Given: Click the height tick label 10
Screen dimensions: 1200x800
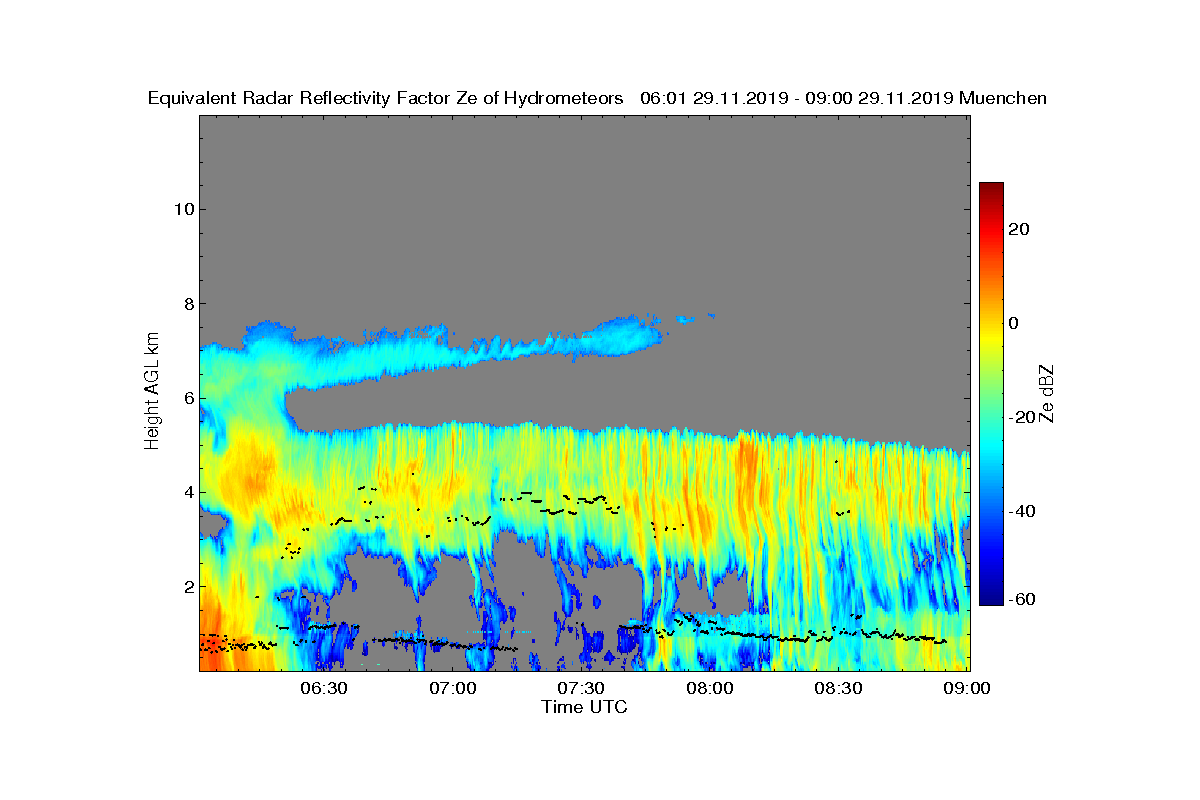Looking at the screenshot, I should point(182,209).
